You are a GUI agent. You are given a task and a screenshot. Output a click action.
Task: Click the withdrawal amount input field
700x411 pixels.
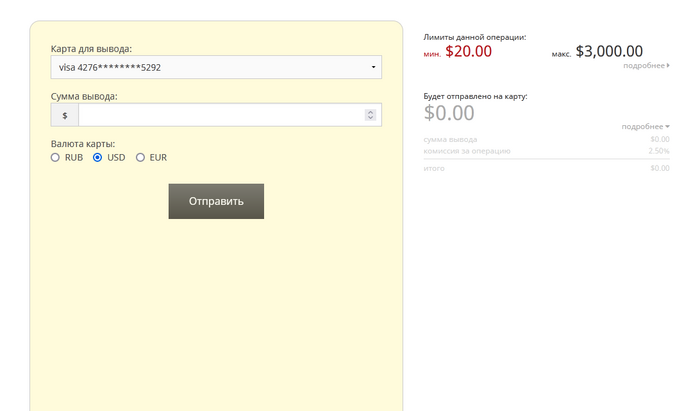(x=222, y=115)
